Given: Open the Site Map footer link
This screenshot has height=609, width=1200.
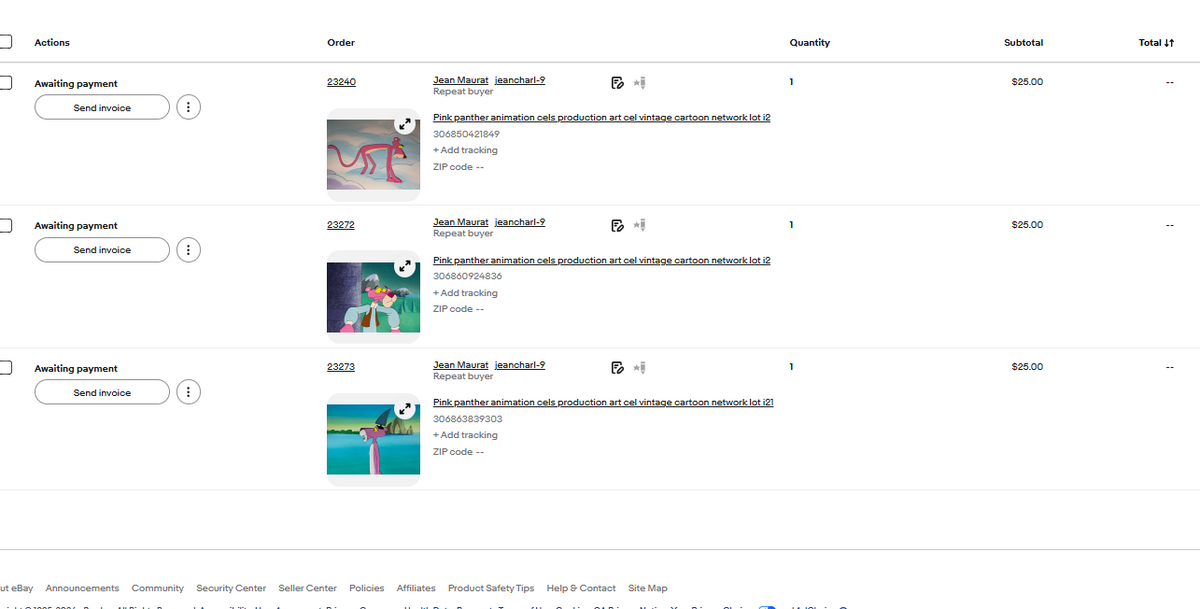Looking at the screenshot, I should pos(648,588).
